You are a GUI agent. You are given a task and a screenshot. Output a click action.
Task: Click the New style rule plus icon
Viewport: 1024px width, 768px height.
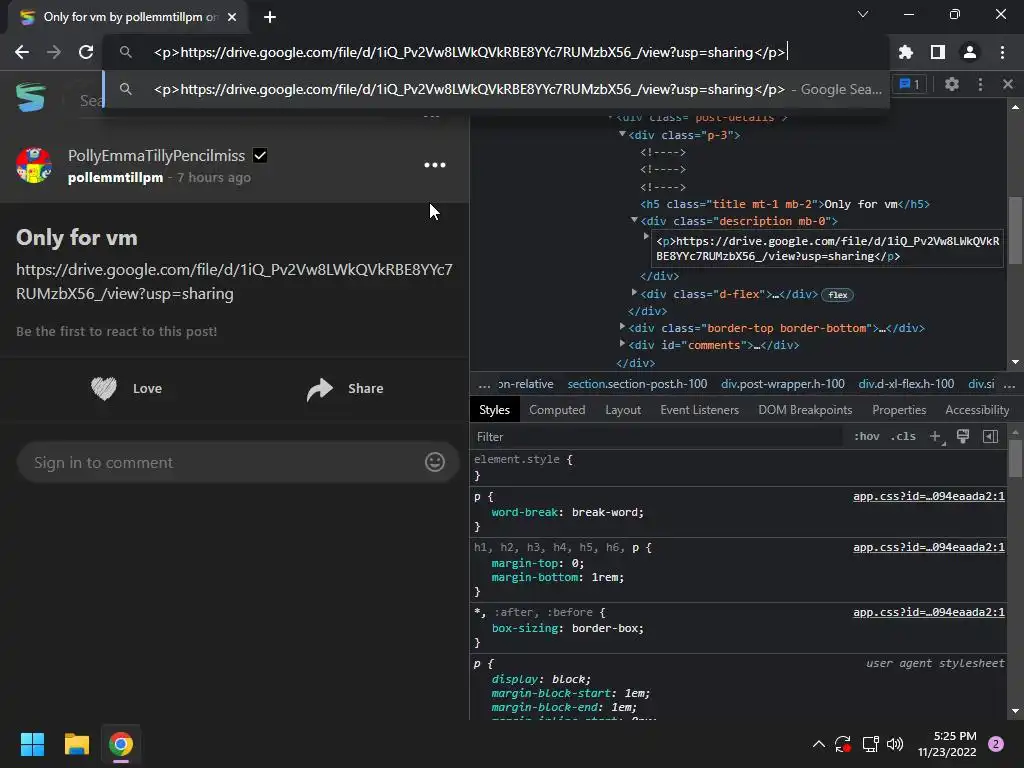point(936,437)
